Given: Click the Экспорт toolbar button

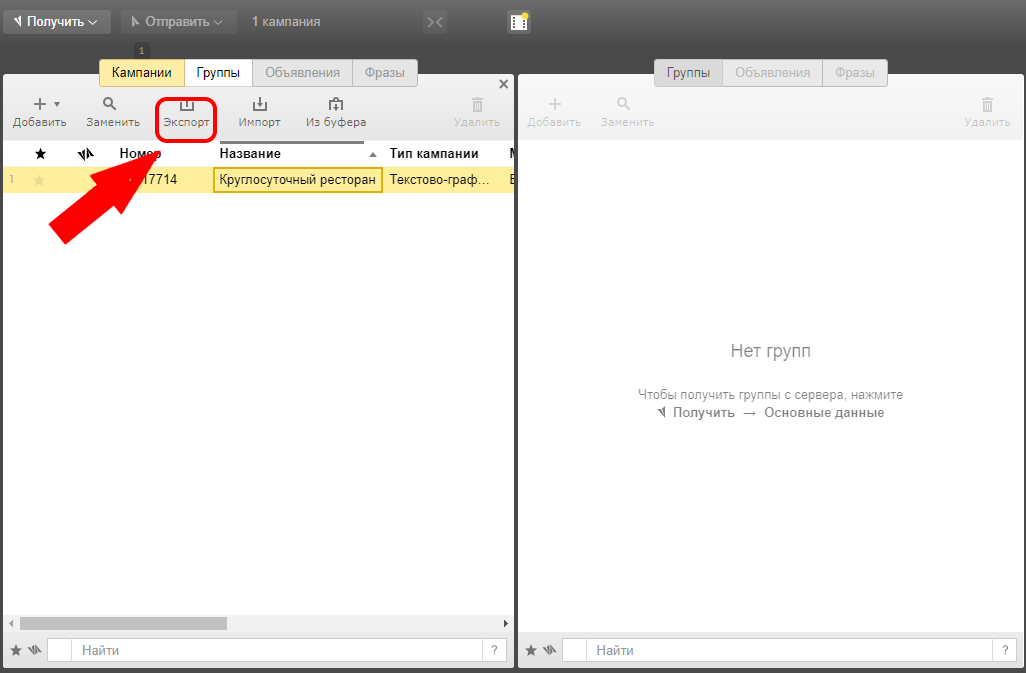Looking at the screenshot, I should pyautogui.click(x=186, y=112).
